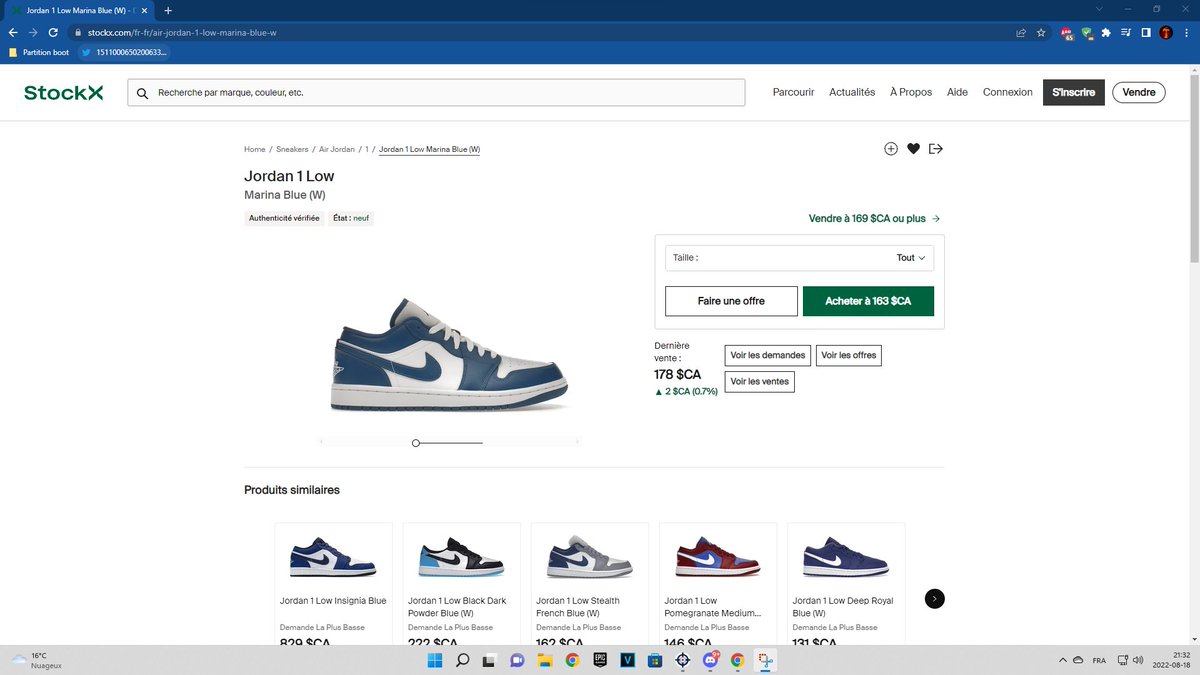The width and height of the screenshot is (1200, 675).
Task: Click the Chrome address bar URL
Action: coord(182,32)
